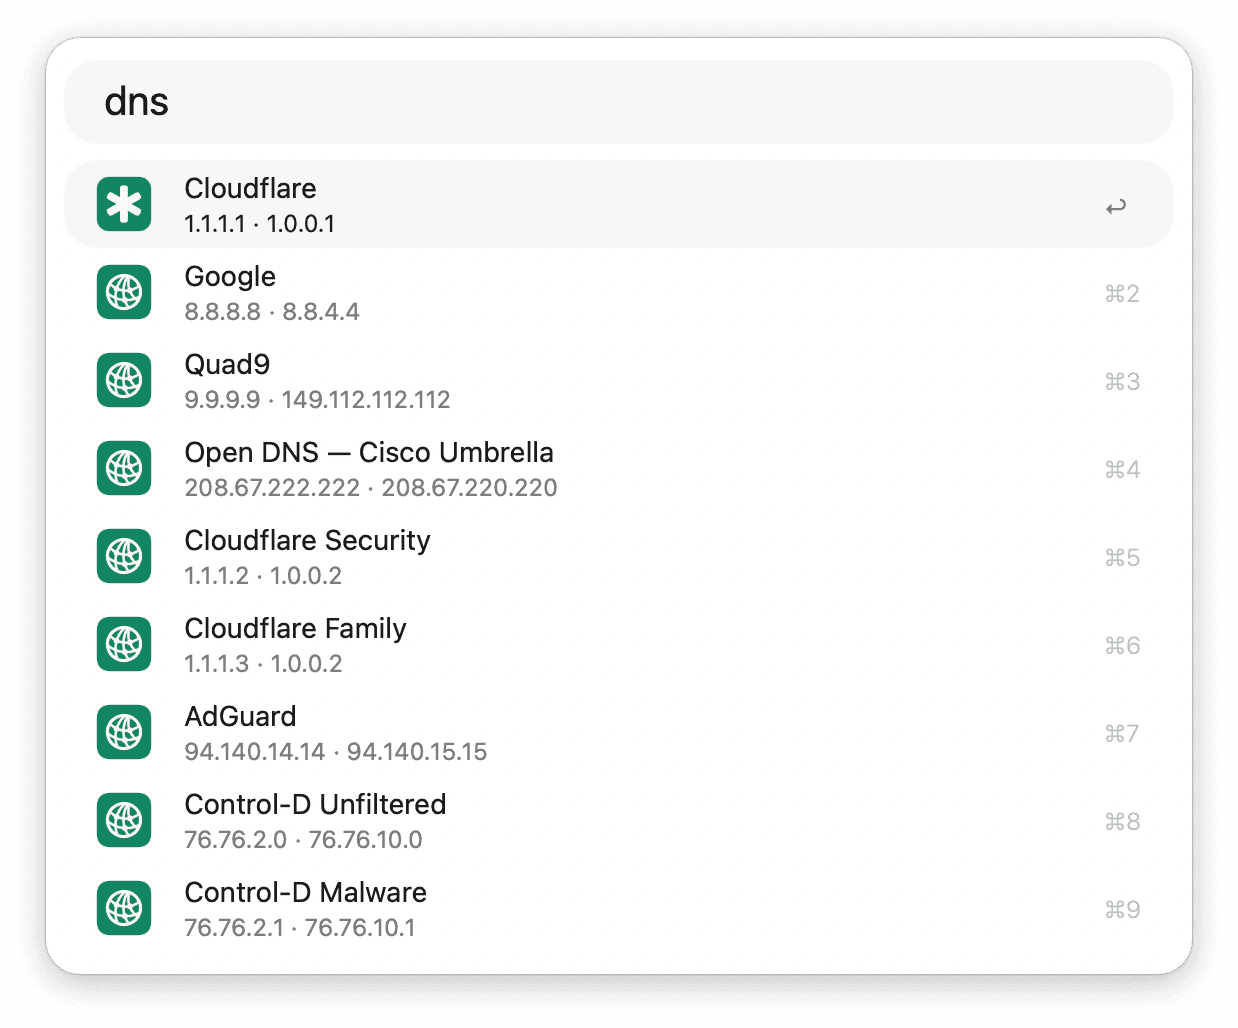This screenshot has width=1238, height=1028.
Task: Pick the Quad9 title
Action: [x=227, y=364]
